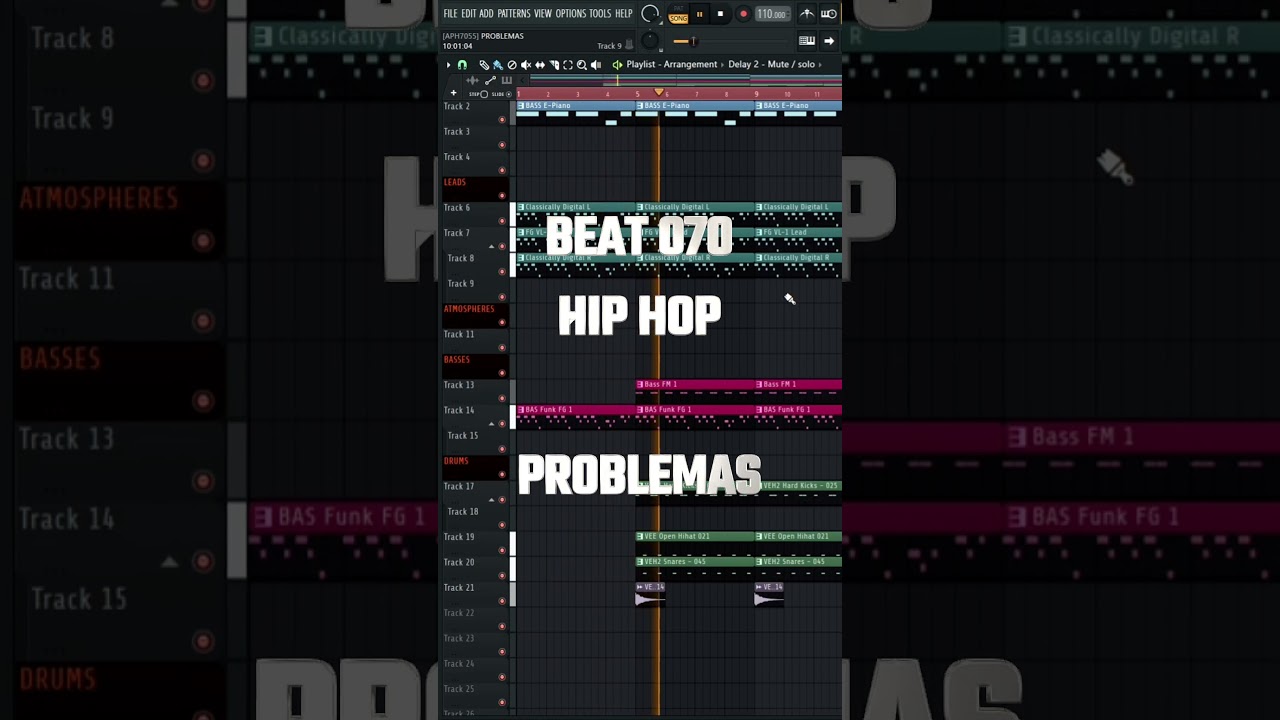Click the Track 13 name label
Viewport: 1280px width, 720px height.
pos(459,385)
